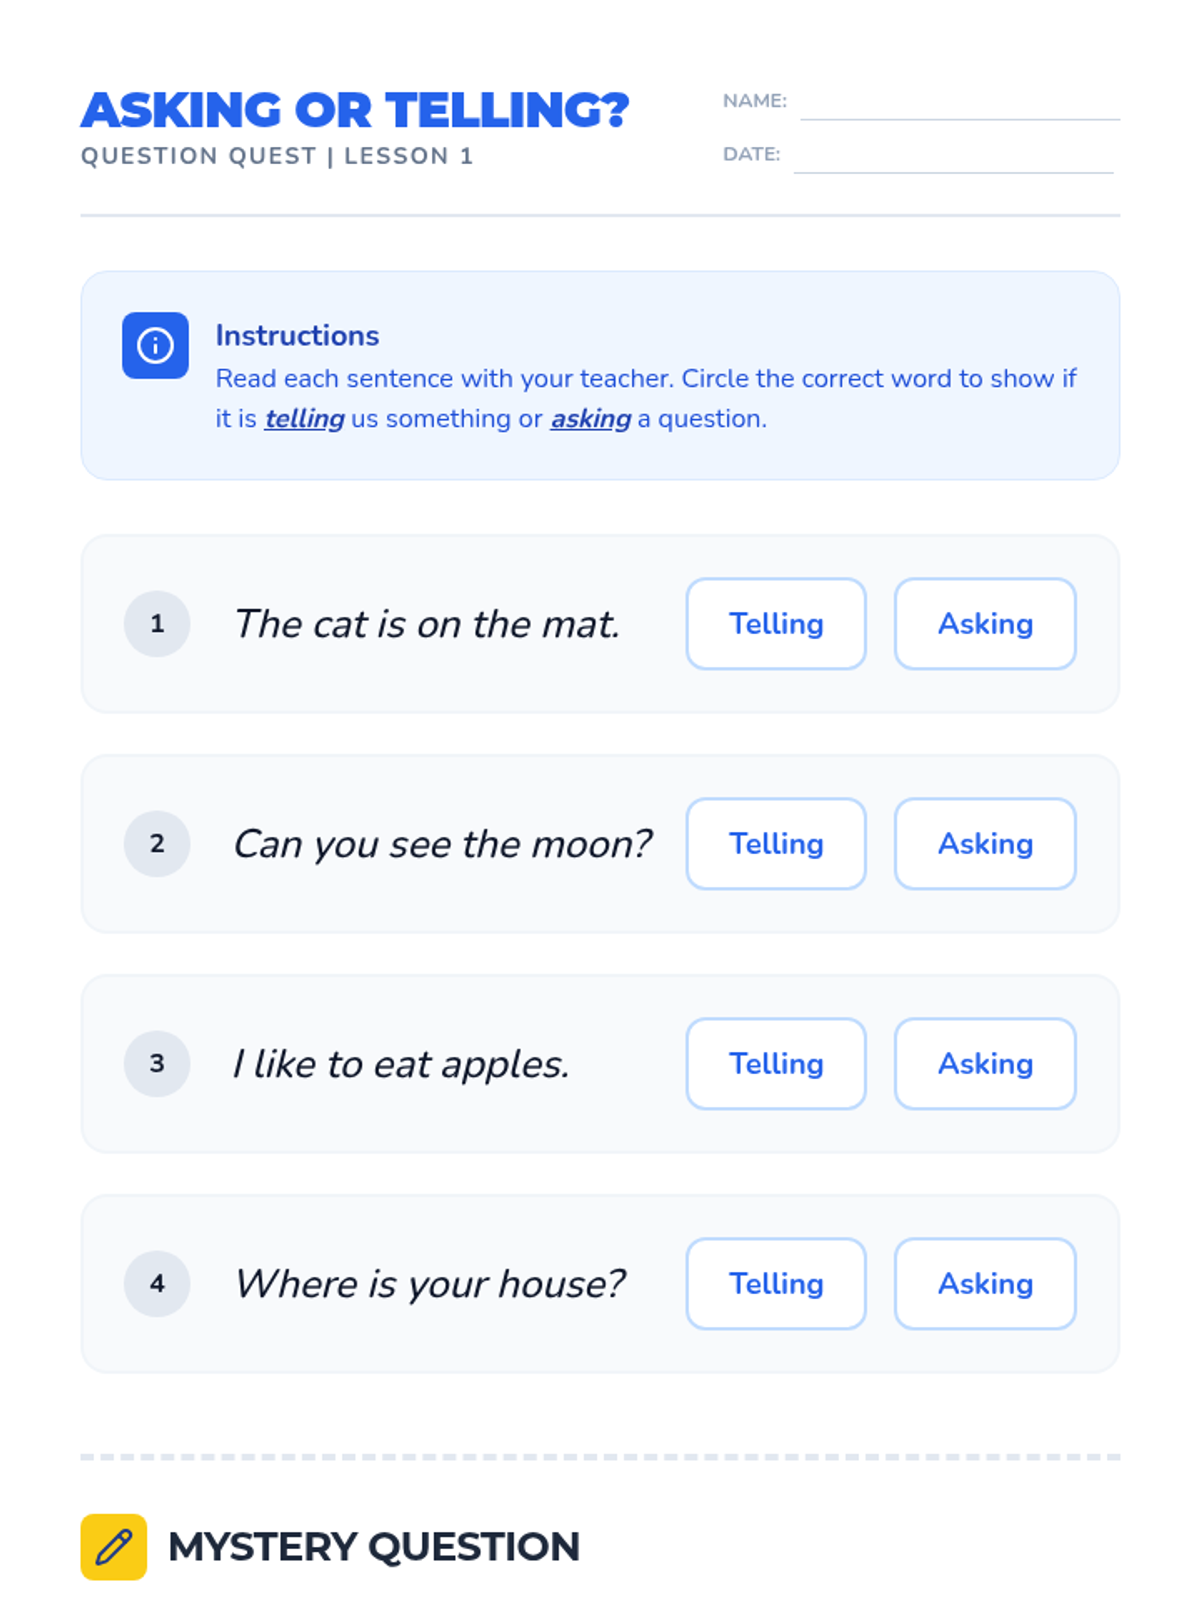Select Asking for 'Can you see the moon?'
Image resolution: width=1200 pixels, height=1600 pixels.
tap(985, 844)
